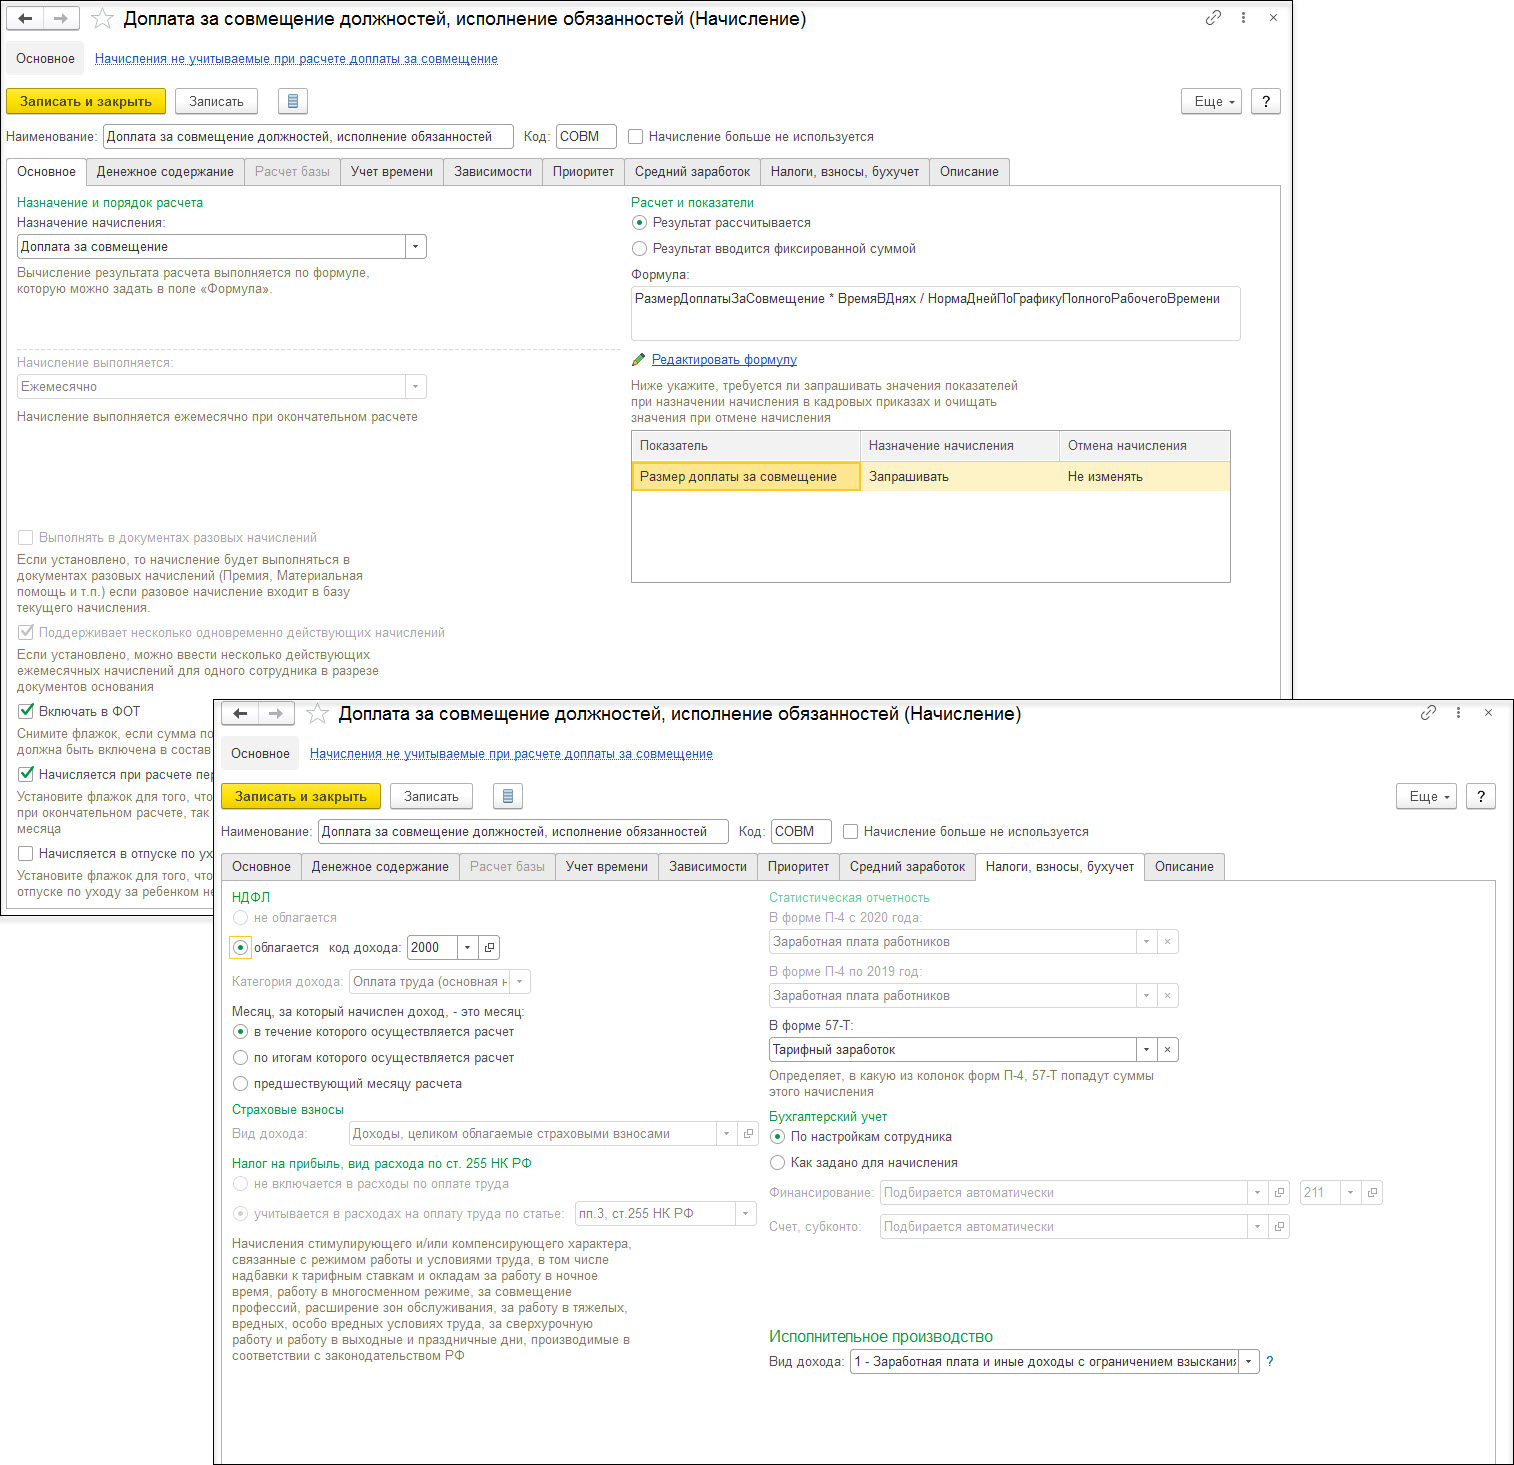The image size is (1514, 1465).
Task: Copy link icon in the front window title bar
Action: tap(1428, 713)
